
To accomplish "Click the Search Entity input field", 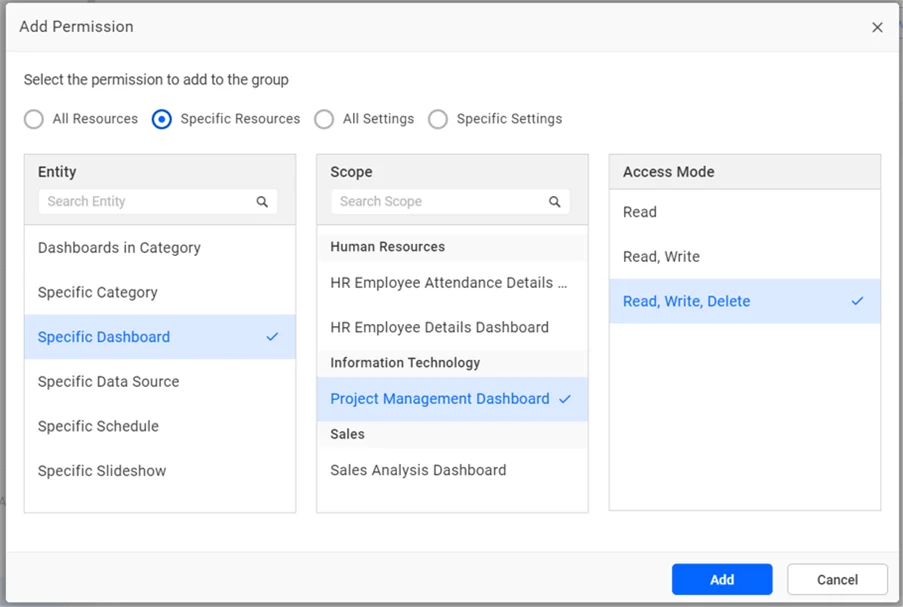I will 140,201.
